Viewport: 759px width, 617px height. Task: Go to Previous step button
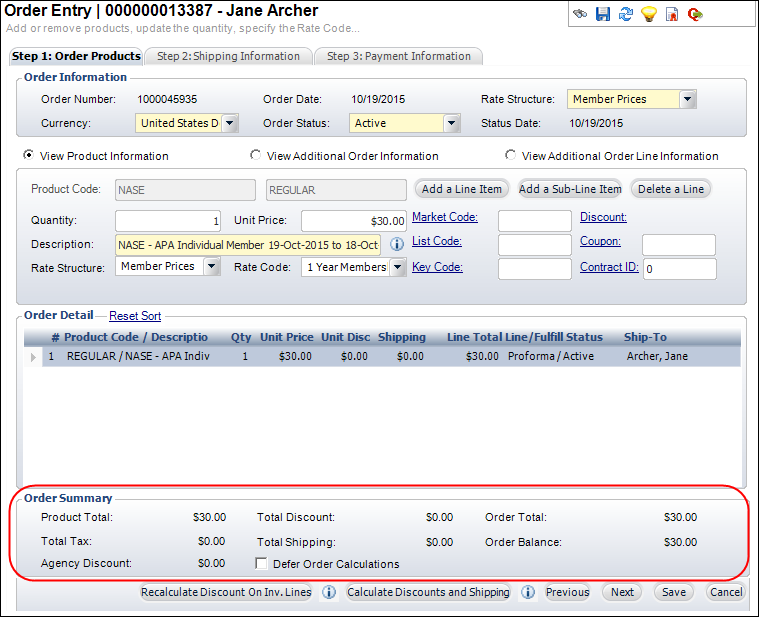point(567,592)
